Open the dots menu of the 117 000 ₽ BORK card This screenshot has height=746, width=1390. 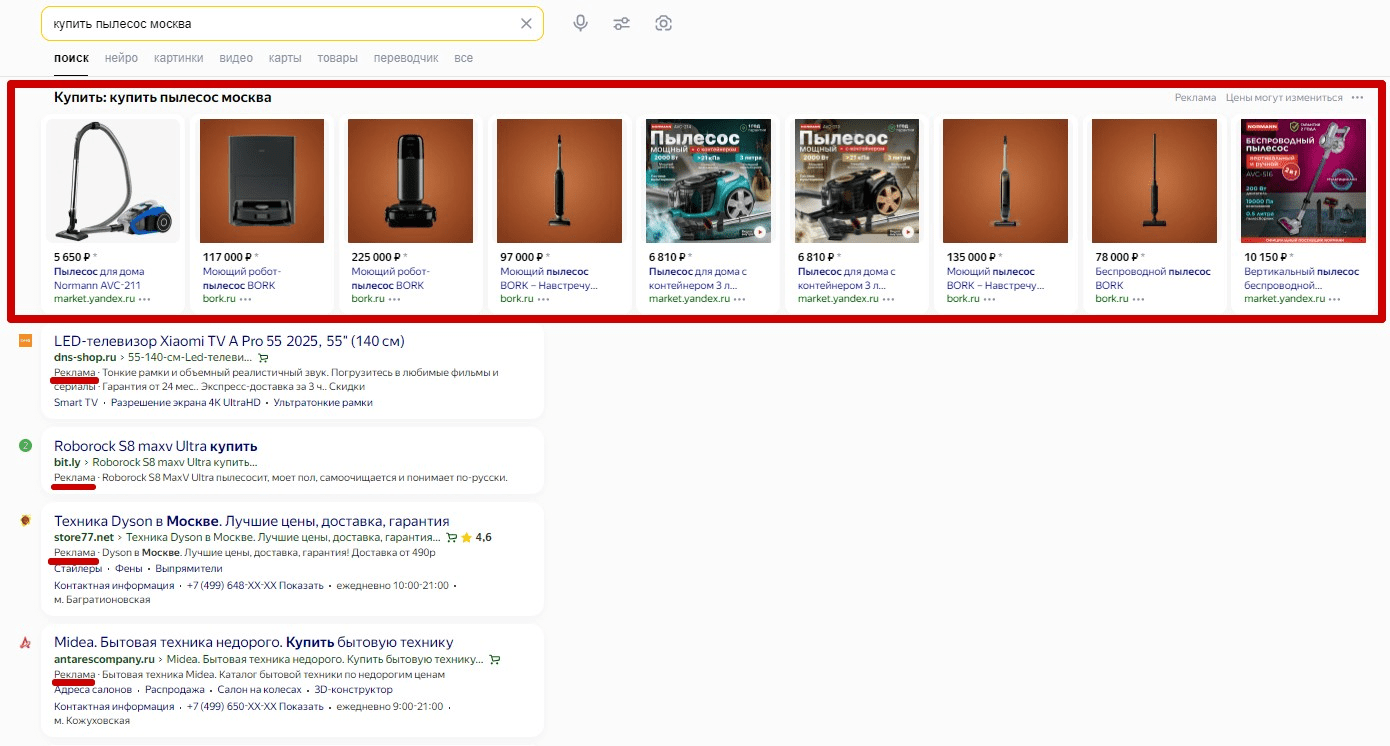tap(245, 299)
